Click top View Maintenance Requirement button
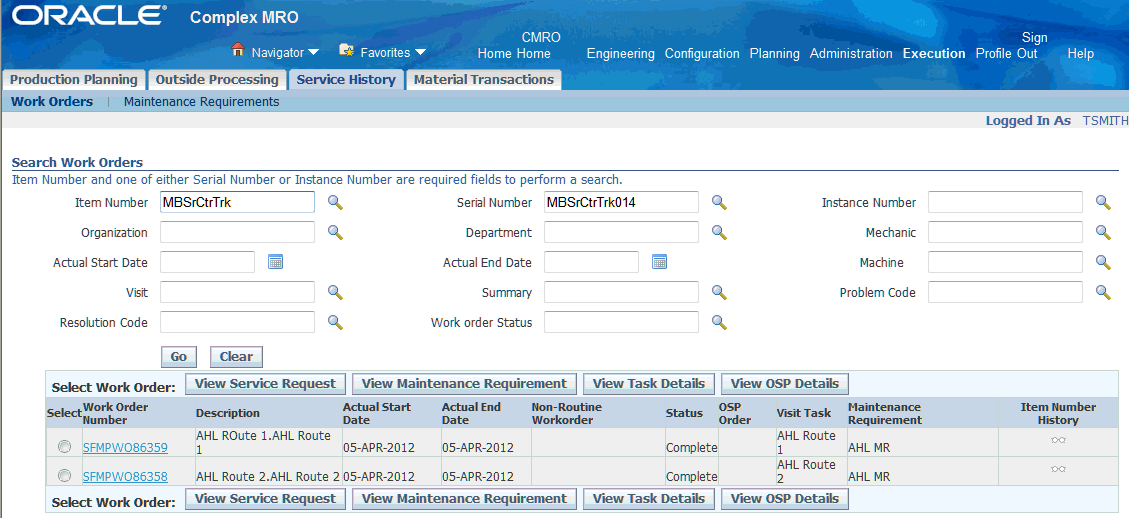Viewport: 1129px width, 518px height. (x=464, y=383)
